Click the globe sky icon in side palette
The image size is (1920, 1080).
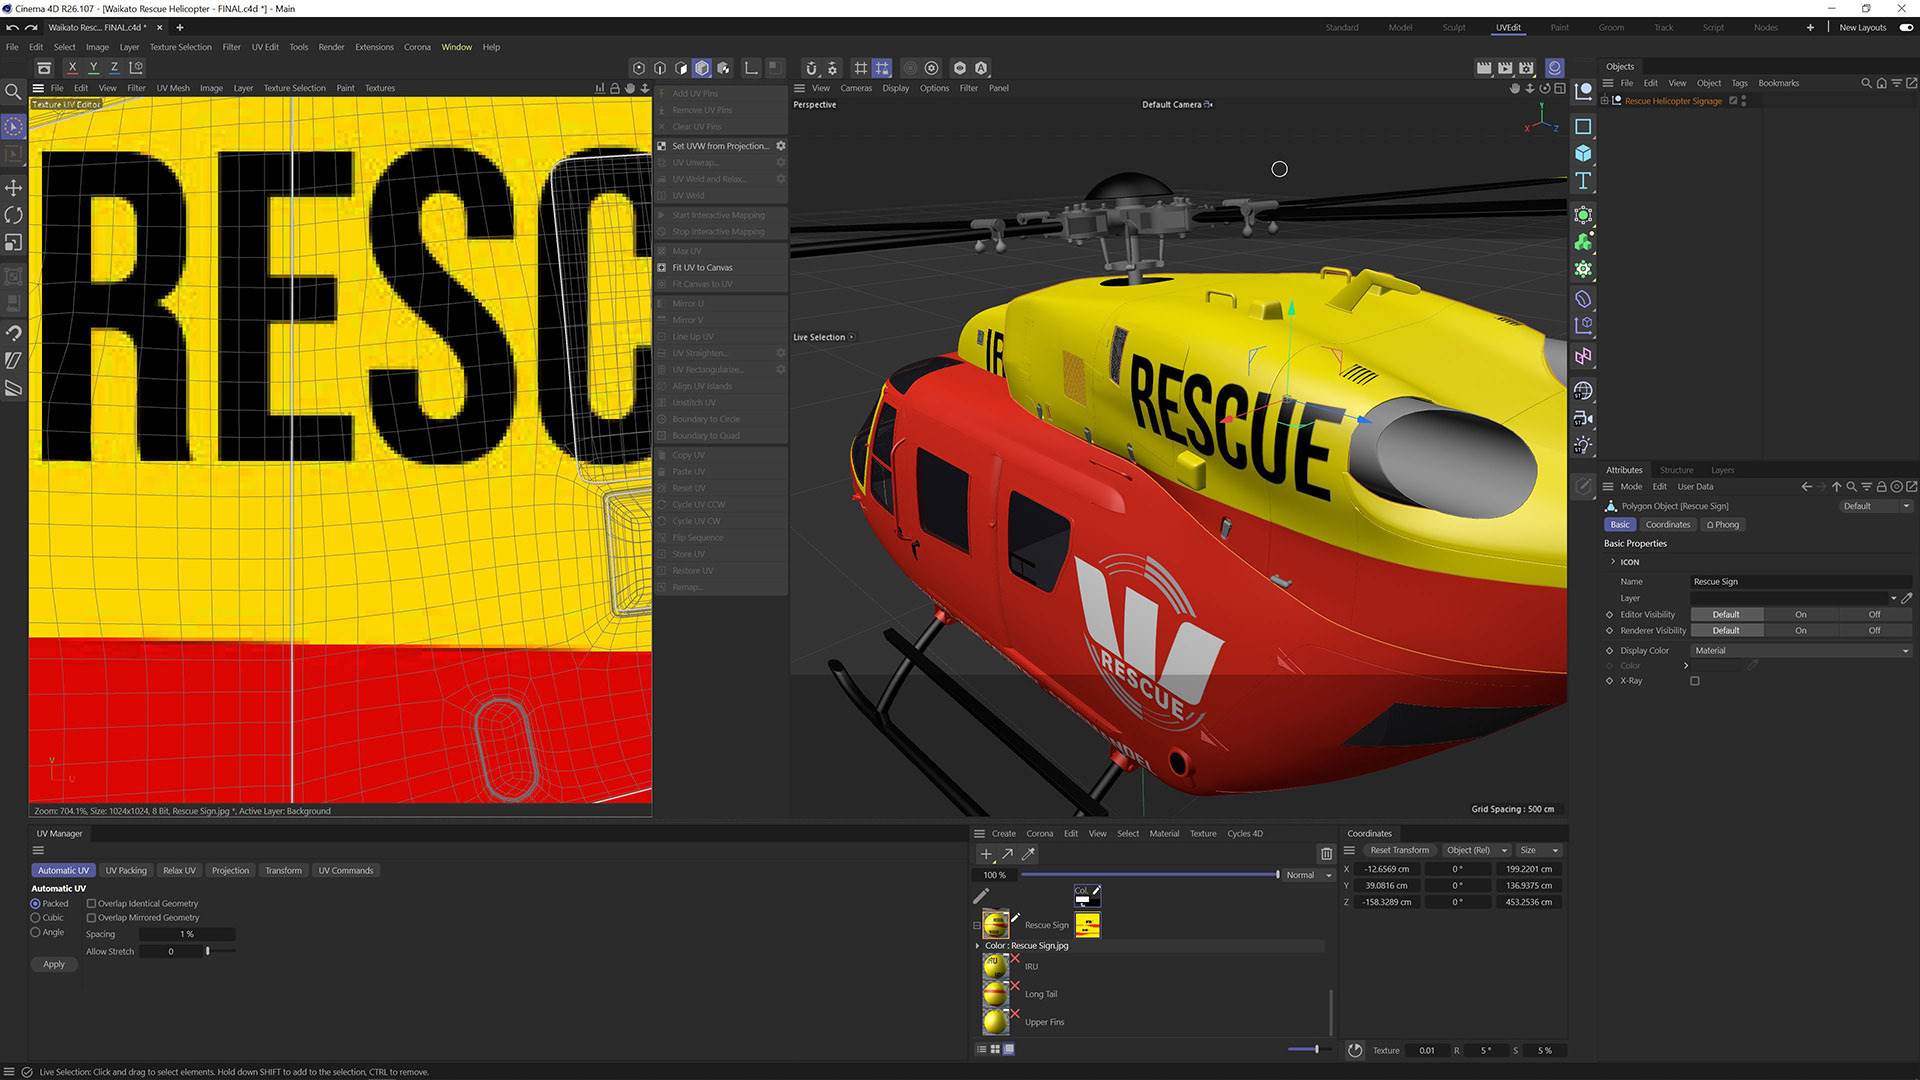[1583, 391]
